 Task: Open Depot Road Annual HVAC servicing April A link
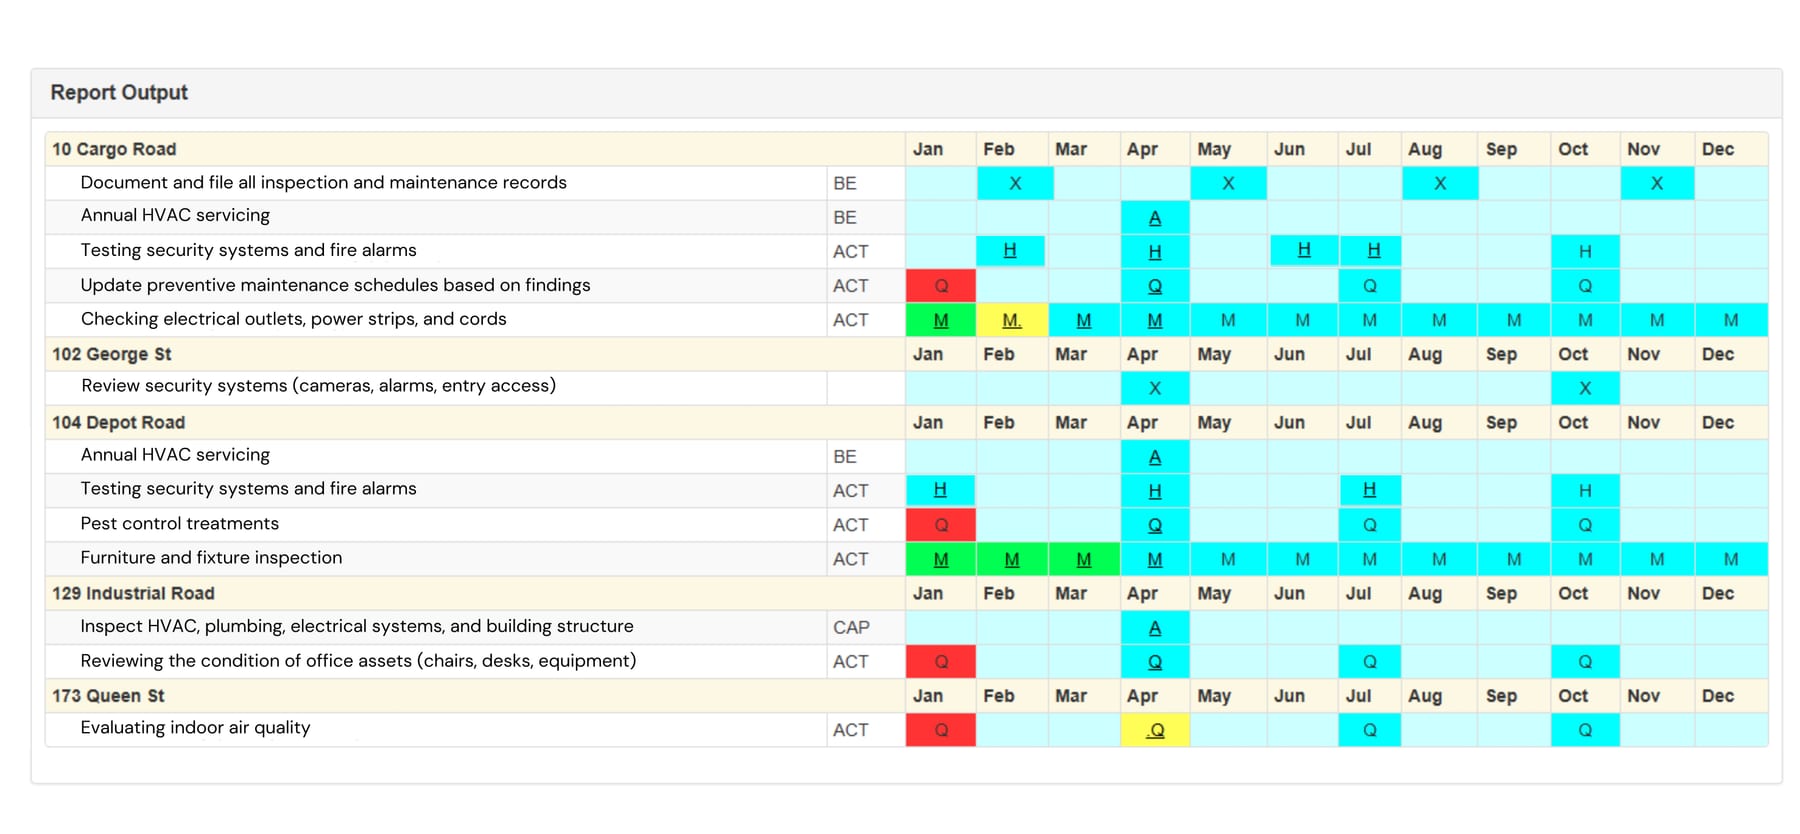1155,457
